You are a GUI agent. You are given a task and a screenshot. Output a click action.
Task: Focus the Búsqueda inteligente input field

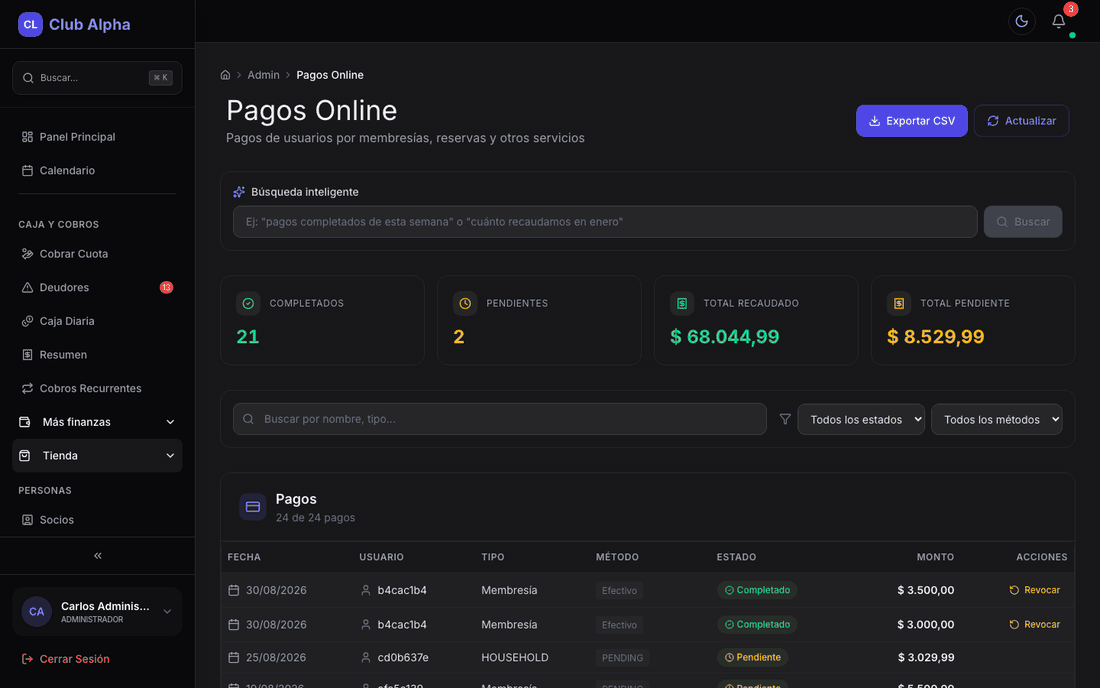[605, 222]
